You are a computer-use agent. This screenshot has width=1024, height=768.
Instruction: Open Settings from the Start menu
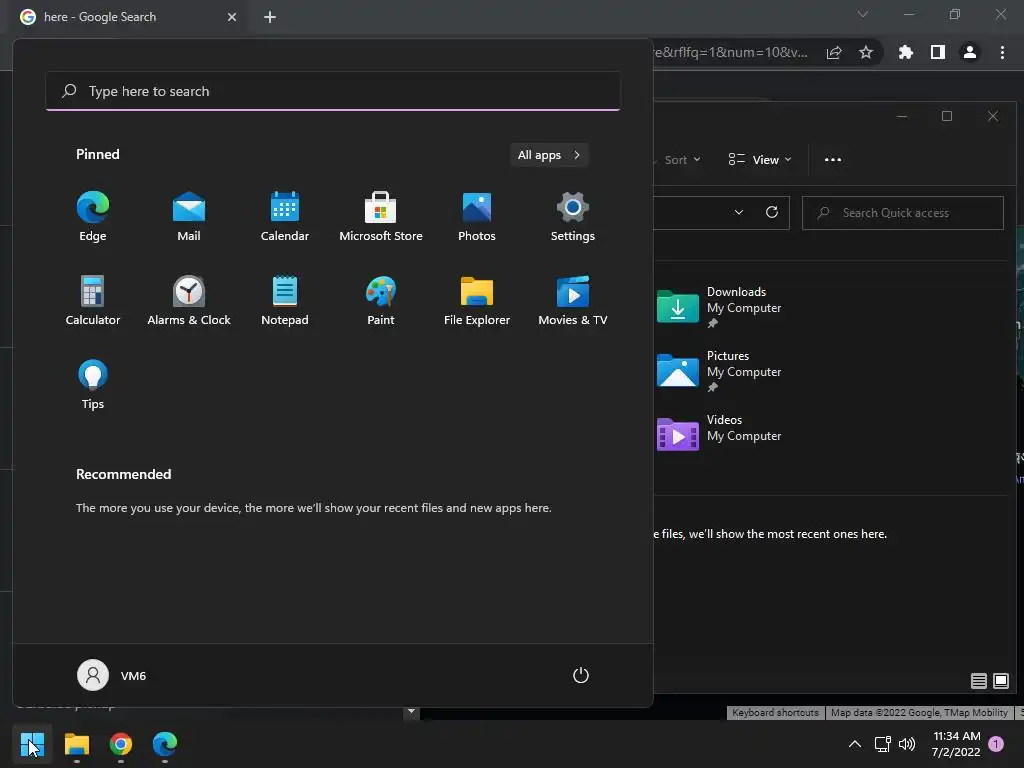click(x=573, y=217)
